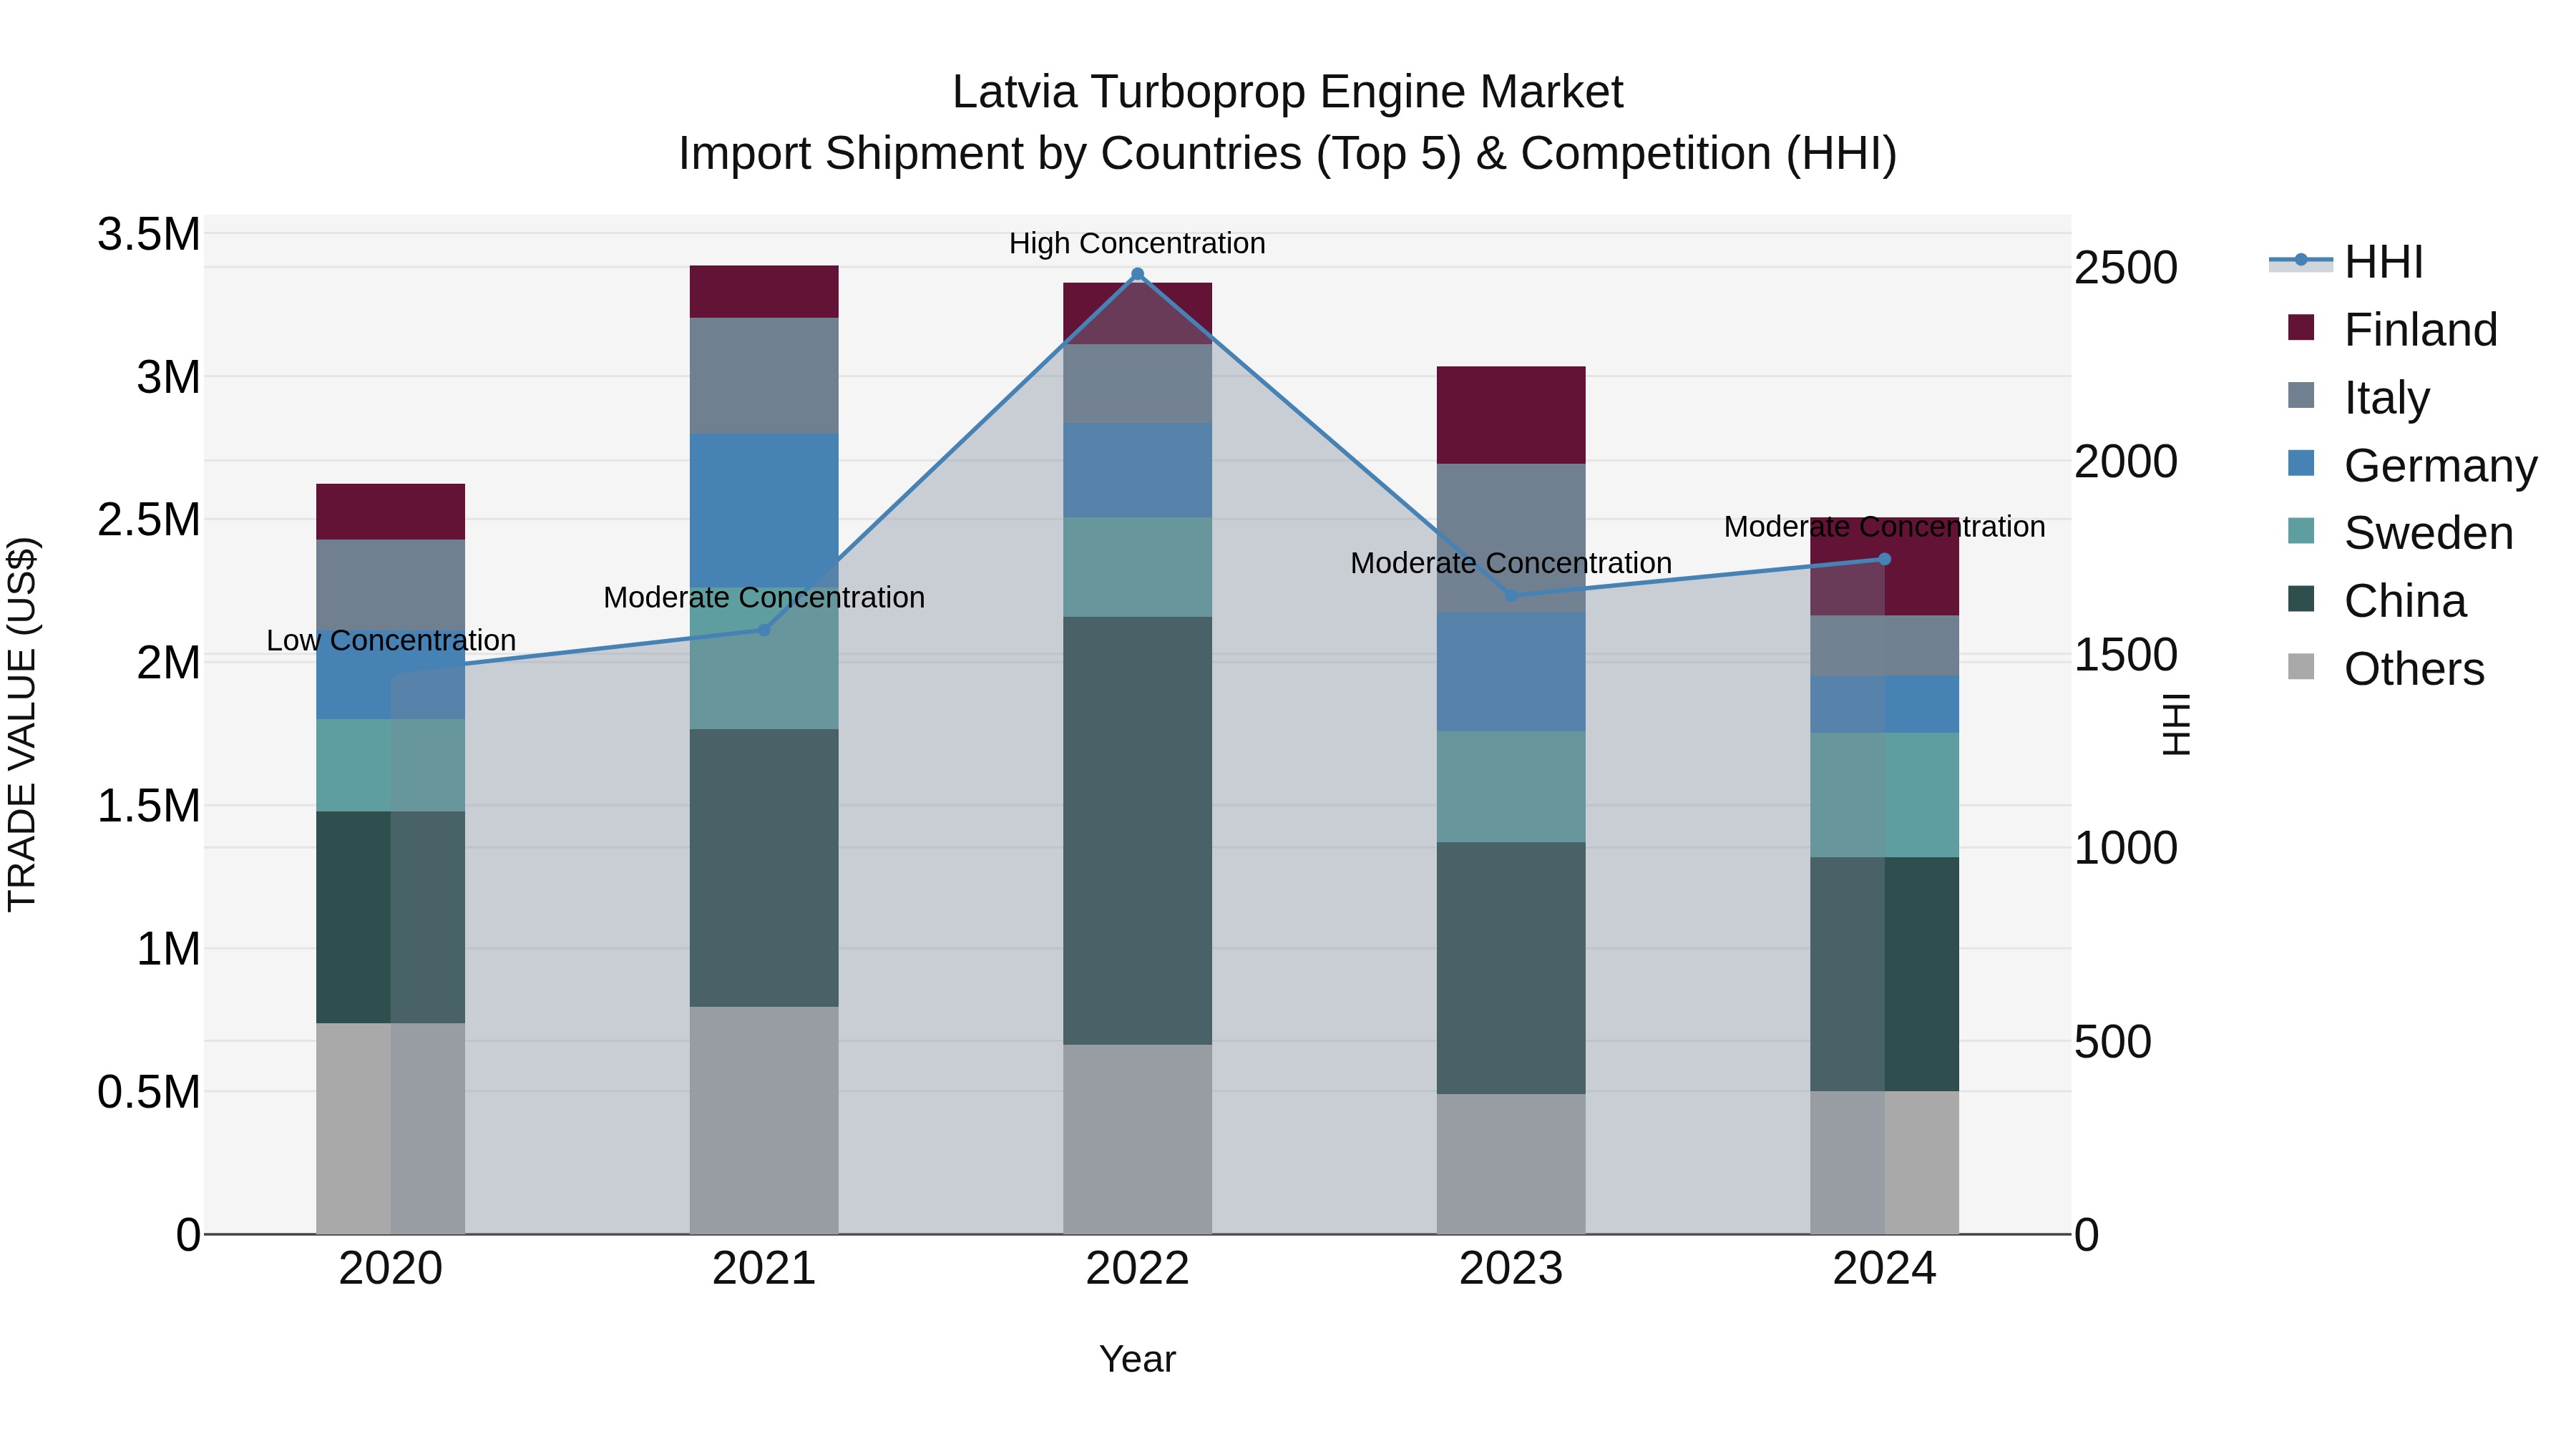Toggle Germany series in legend
This screenshot has height=1449, width=2576.
[2412, 465]
